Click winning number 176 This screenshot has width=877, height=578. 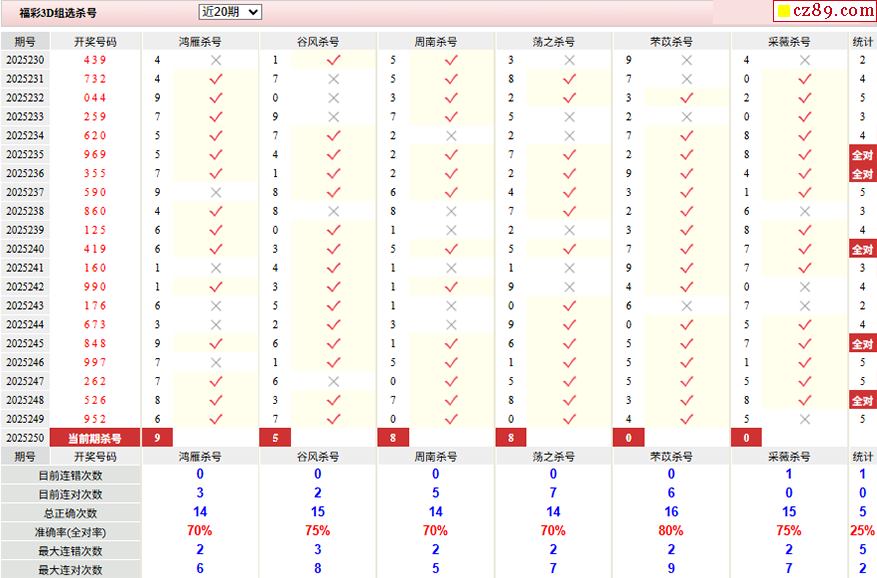pyautogui.click(x=95, y=306)
